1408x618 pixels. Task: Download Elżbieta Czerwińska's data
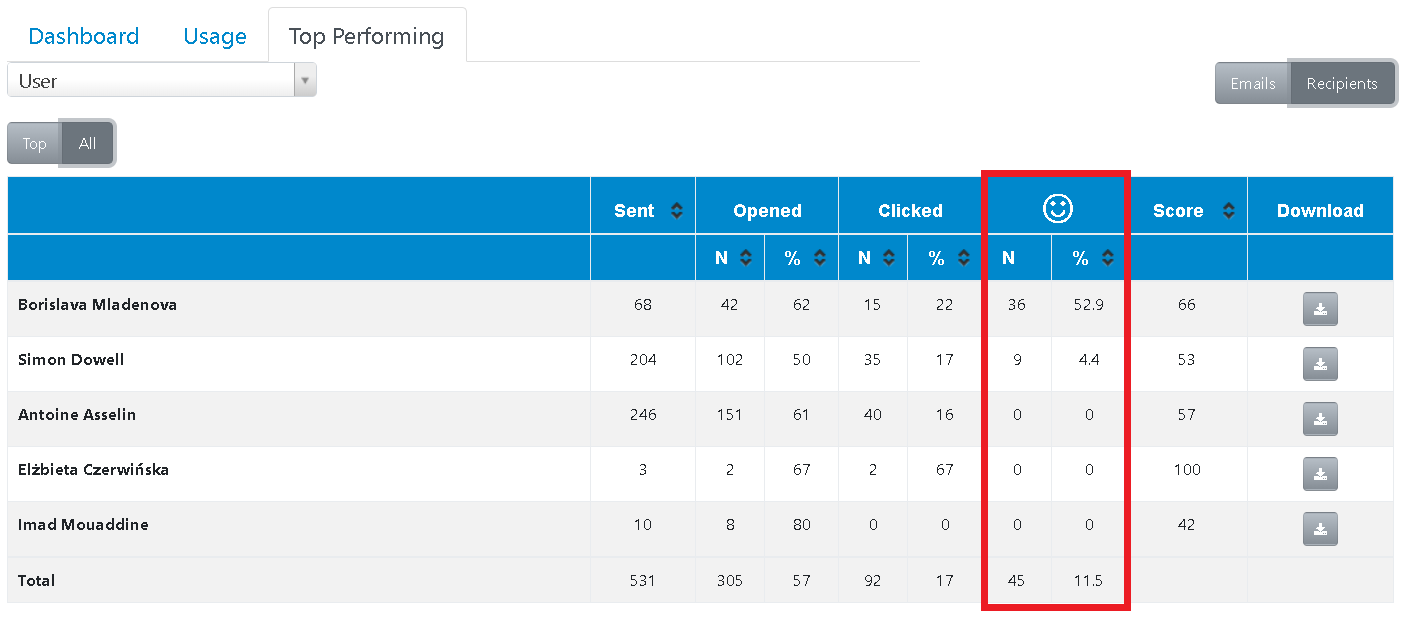pos(1320,474)
